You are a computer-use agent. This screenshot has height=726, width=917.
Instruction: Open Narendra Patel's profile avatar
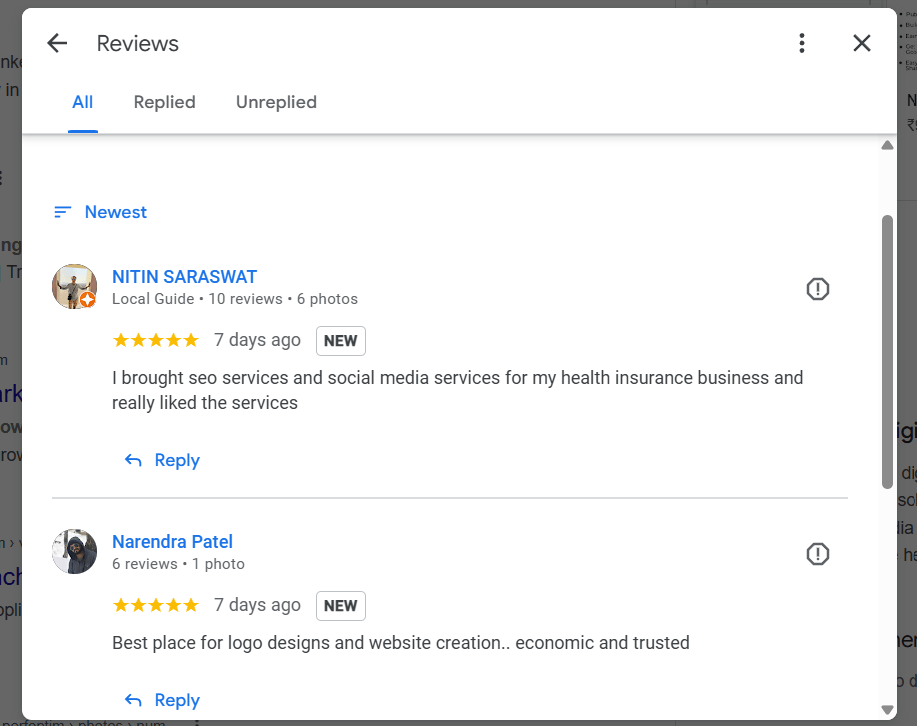[74, 552]
